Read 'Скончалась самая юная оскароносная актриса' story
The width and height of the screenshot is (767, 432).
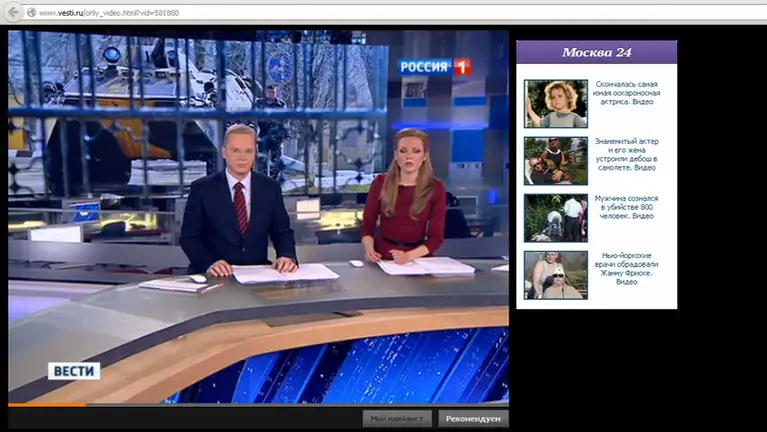click(626, 93)
